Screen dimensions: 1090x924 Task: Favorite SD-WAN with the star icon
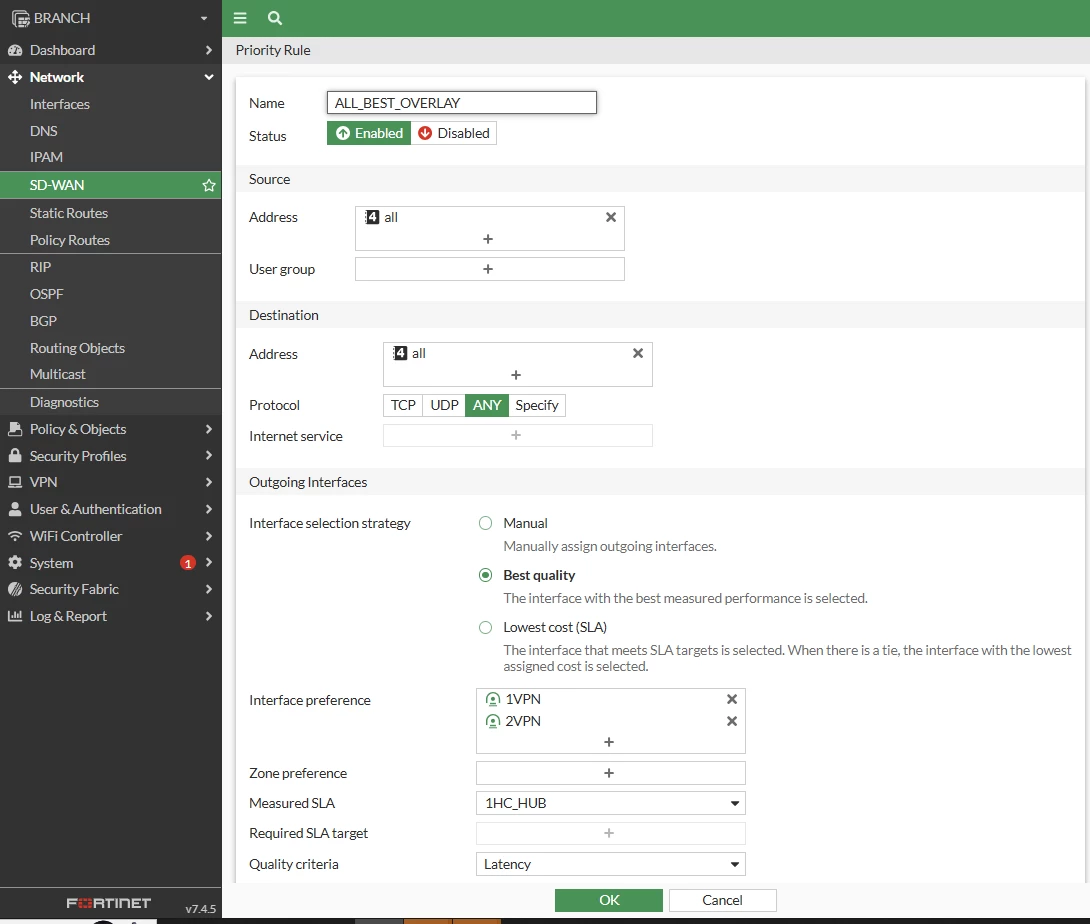[209, 185]
